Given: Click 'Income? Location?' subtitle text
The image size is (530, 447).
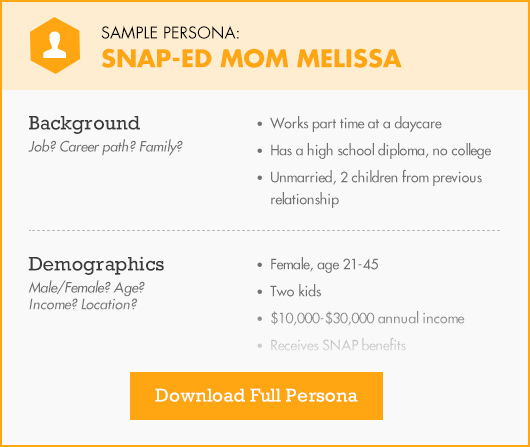Looking at the screenshot, I should 83,305.
